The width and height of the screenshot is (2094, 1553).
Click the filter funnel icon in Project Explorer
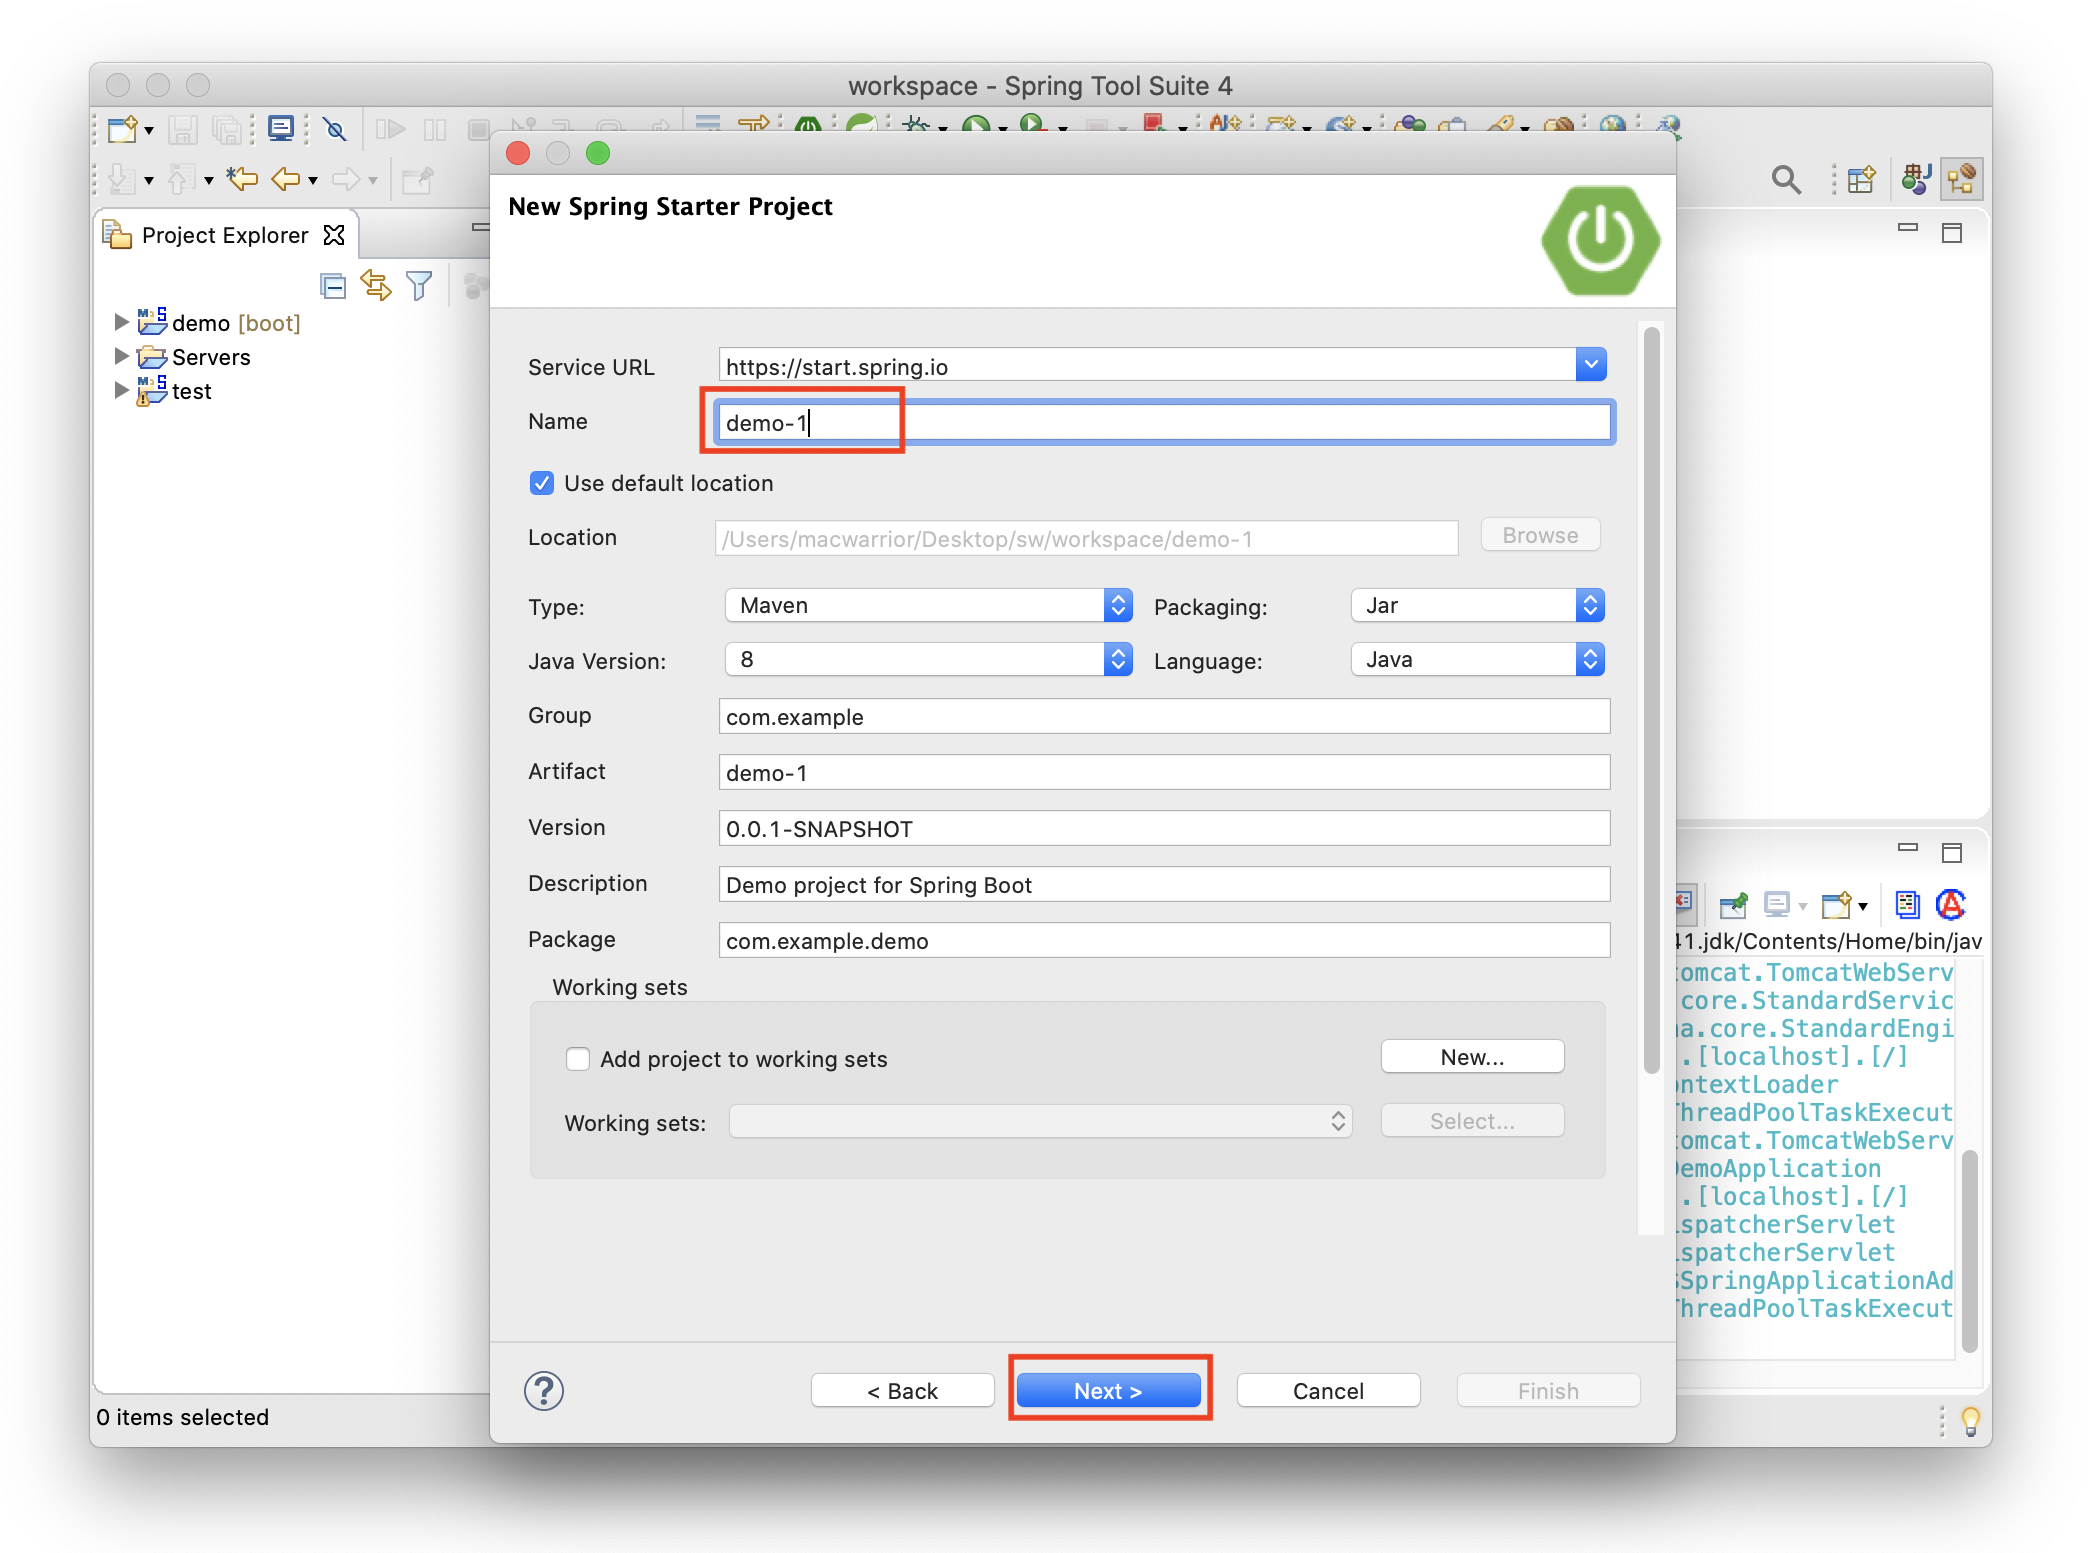pos(419,287)
